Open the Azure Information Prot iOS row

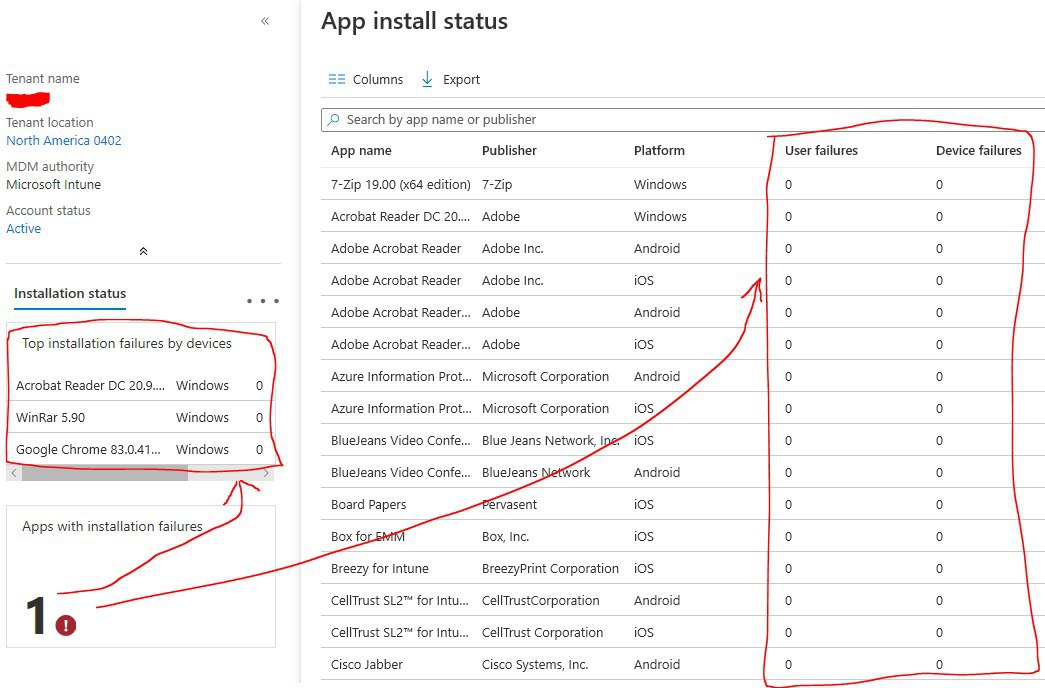pos(683,409)
